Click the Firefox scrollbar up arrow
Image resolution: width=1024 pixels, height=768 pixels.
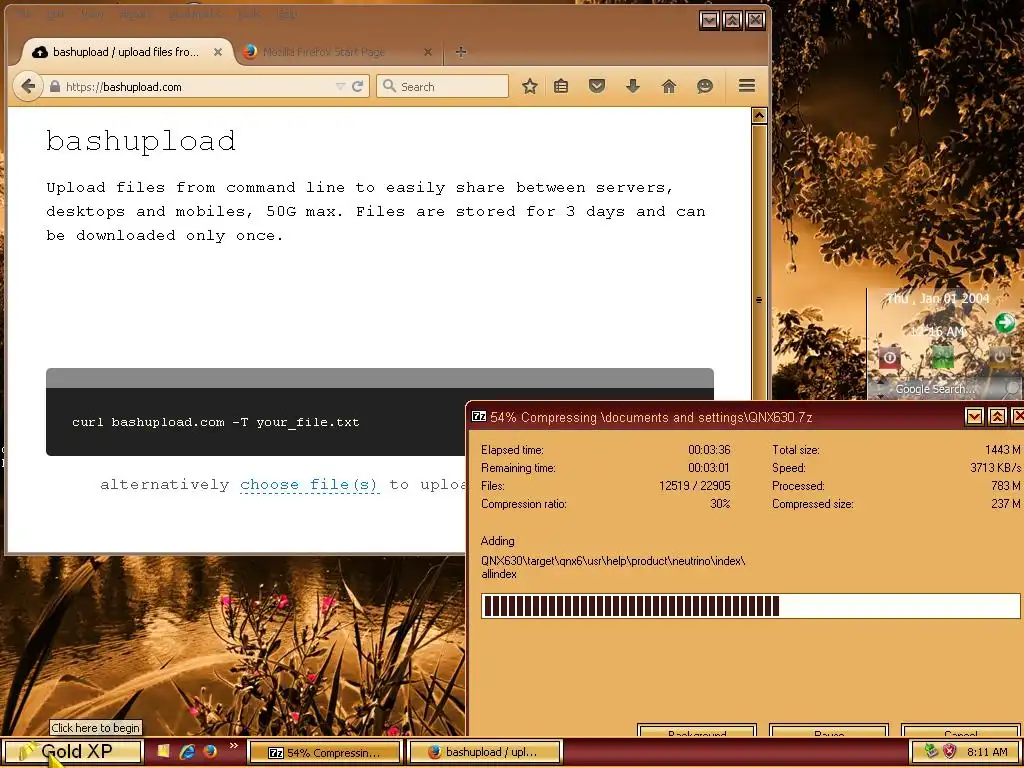[759, 116]
